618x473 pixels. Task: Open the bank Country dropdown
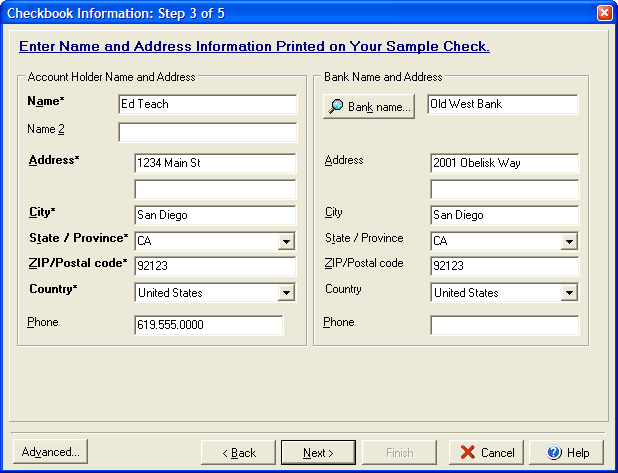click(x=569, y=293)
